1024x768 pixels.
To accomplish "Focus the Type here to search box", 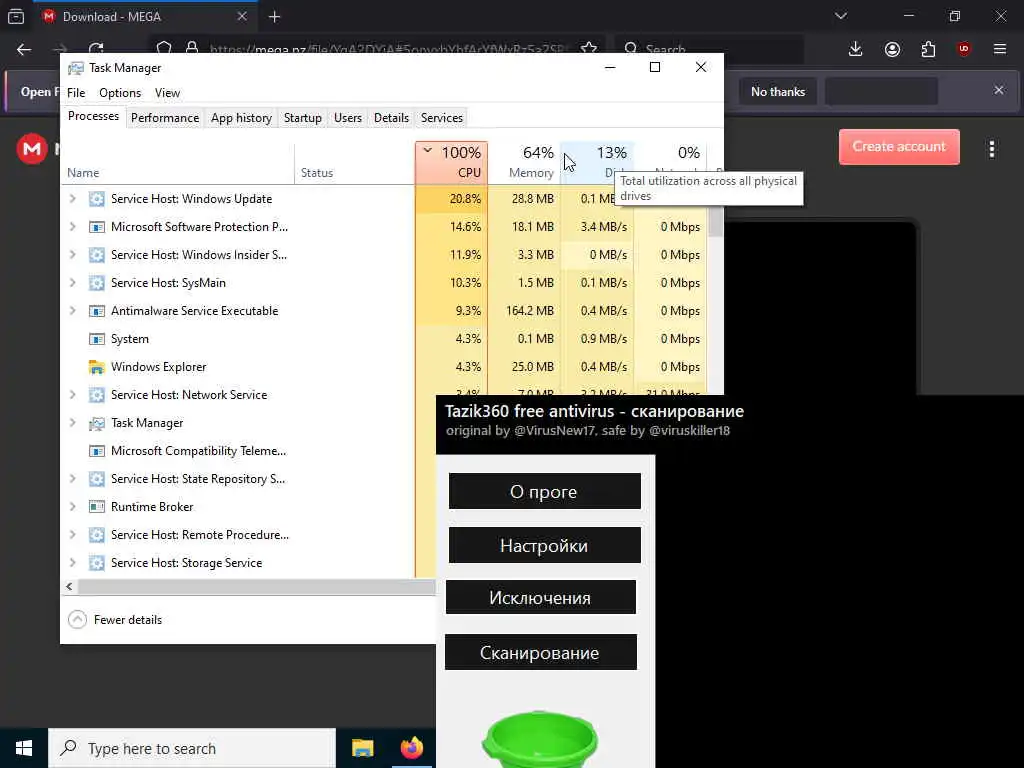I will (192, 748).
